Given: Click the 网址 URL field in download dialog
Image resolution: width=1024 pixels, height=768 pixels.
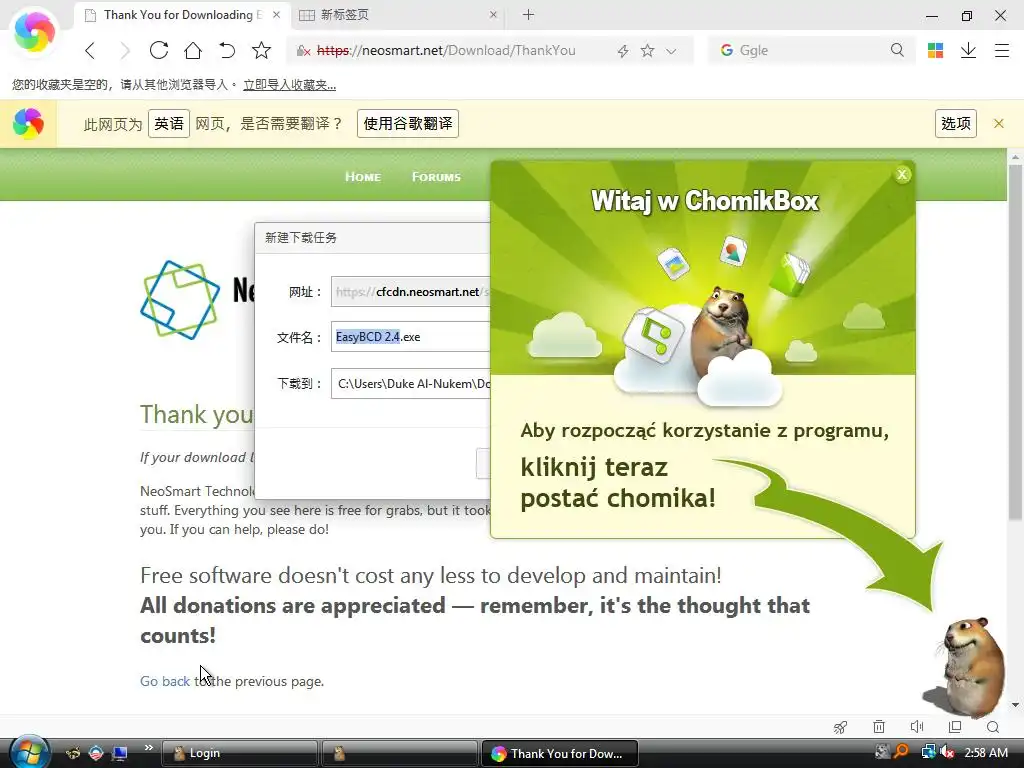Looking at the screenshot, I should pos(410,292).
